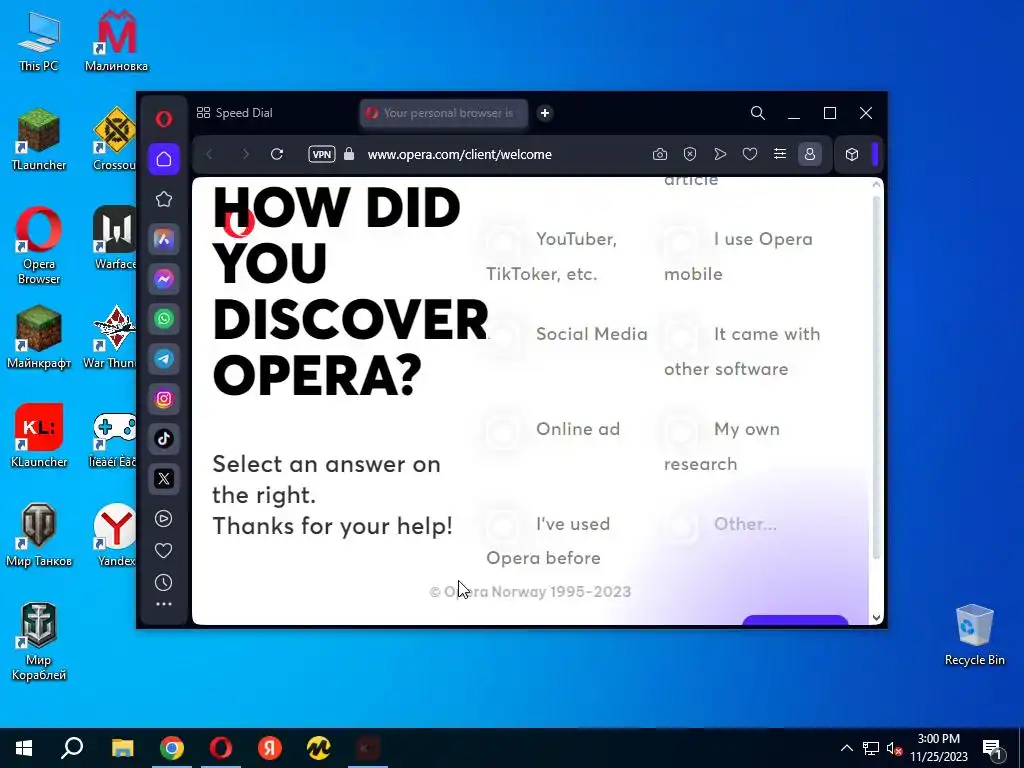Image resolution: width=1024 pixels, height=768 pixels.
Task: View site security lock icon
Action: pyautogui.click(x=349, y=153)
